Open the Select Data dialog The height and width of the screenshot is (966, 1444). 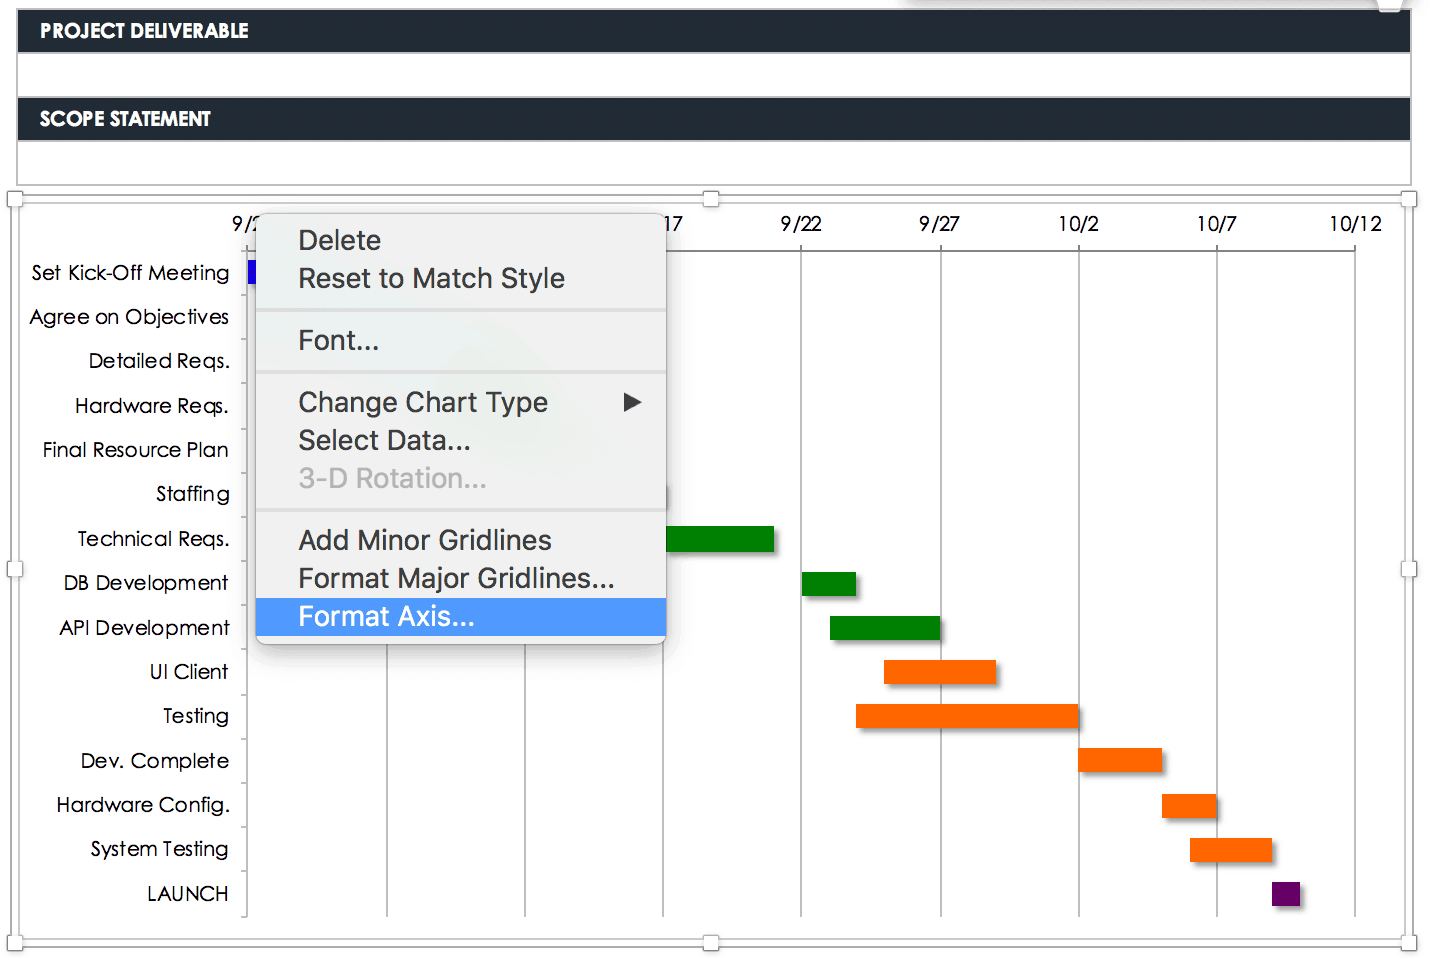[384, 440]
